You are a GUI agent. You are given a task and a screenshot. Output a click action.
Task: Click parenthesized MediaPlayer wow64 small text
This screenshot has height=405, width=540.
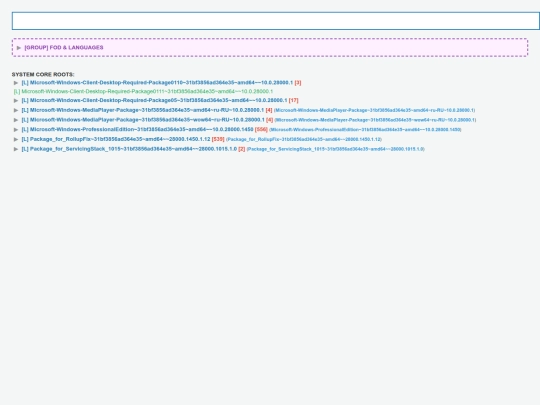(375, 120)
